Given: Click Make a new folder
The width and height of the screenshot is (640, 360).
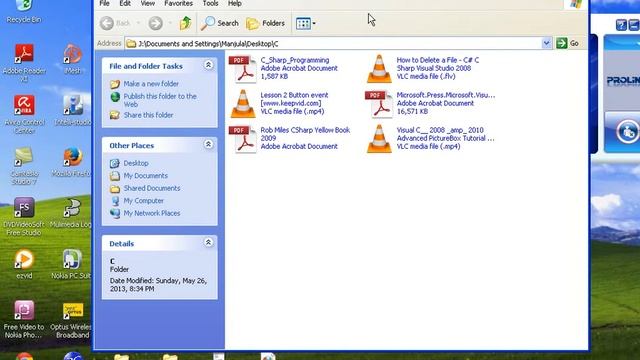Looking at the screenshot, I should click(x=151, y=84).
